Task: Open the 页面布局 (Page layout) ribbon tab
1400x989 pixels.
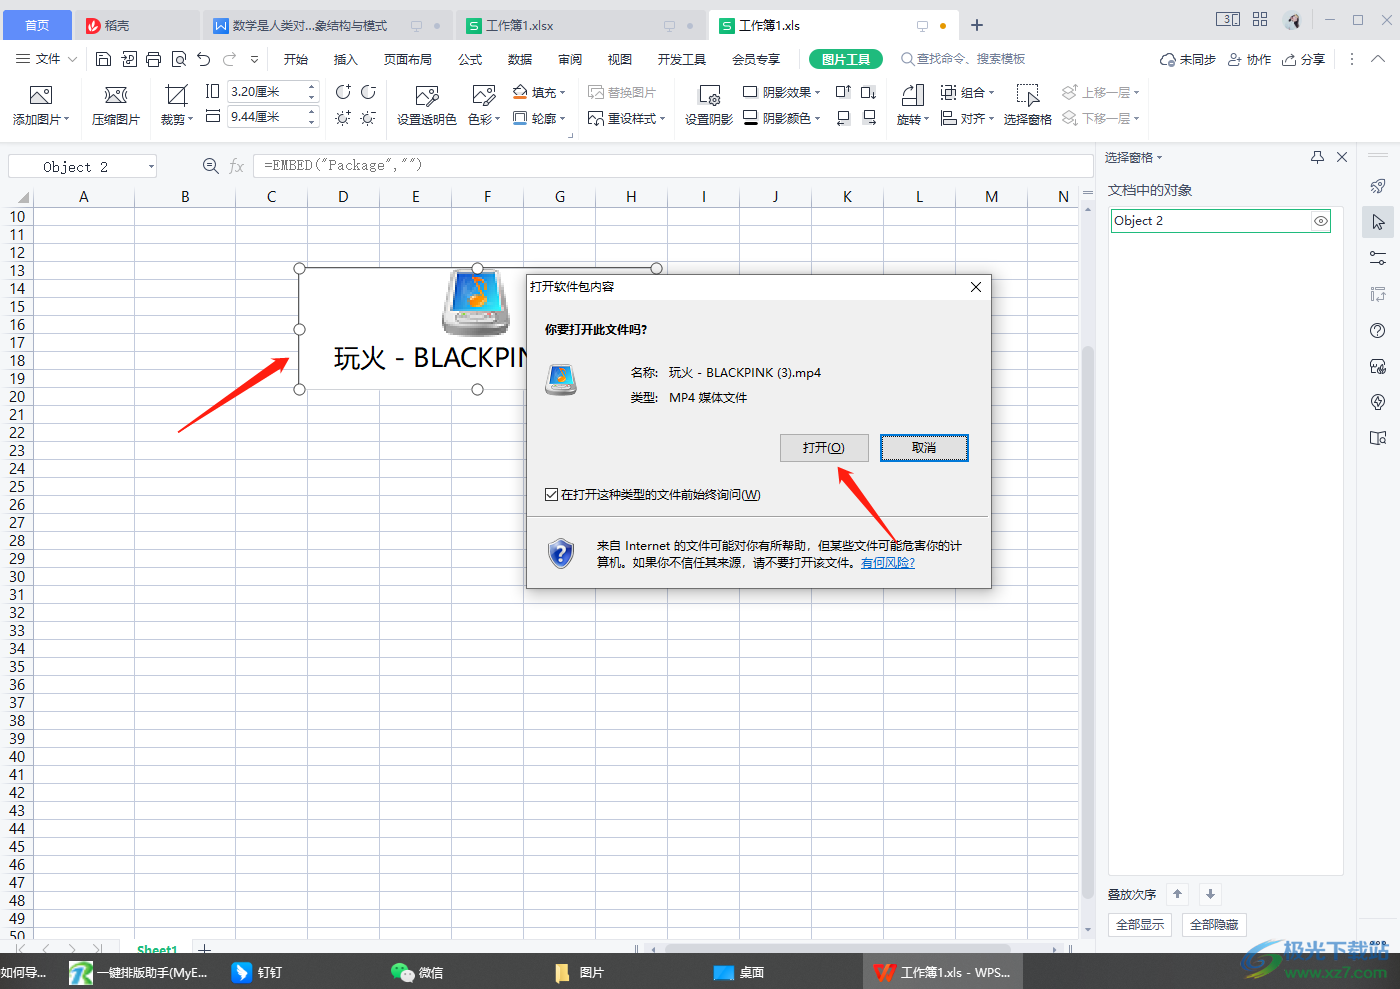Action: [408, 59]
